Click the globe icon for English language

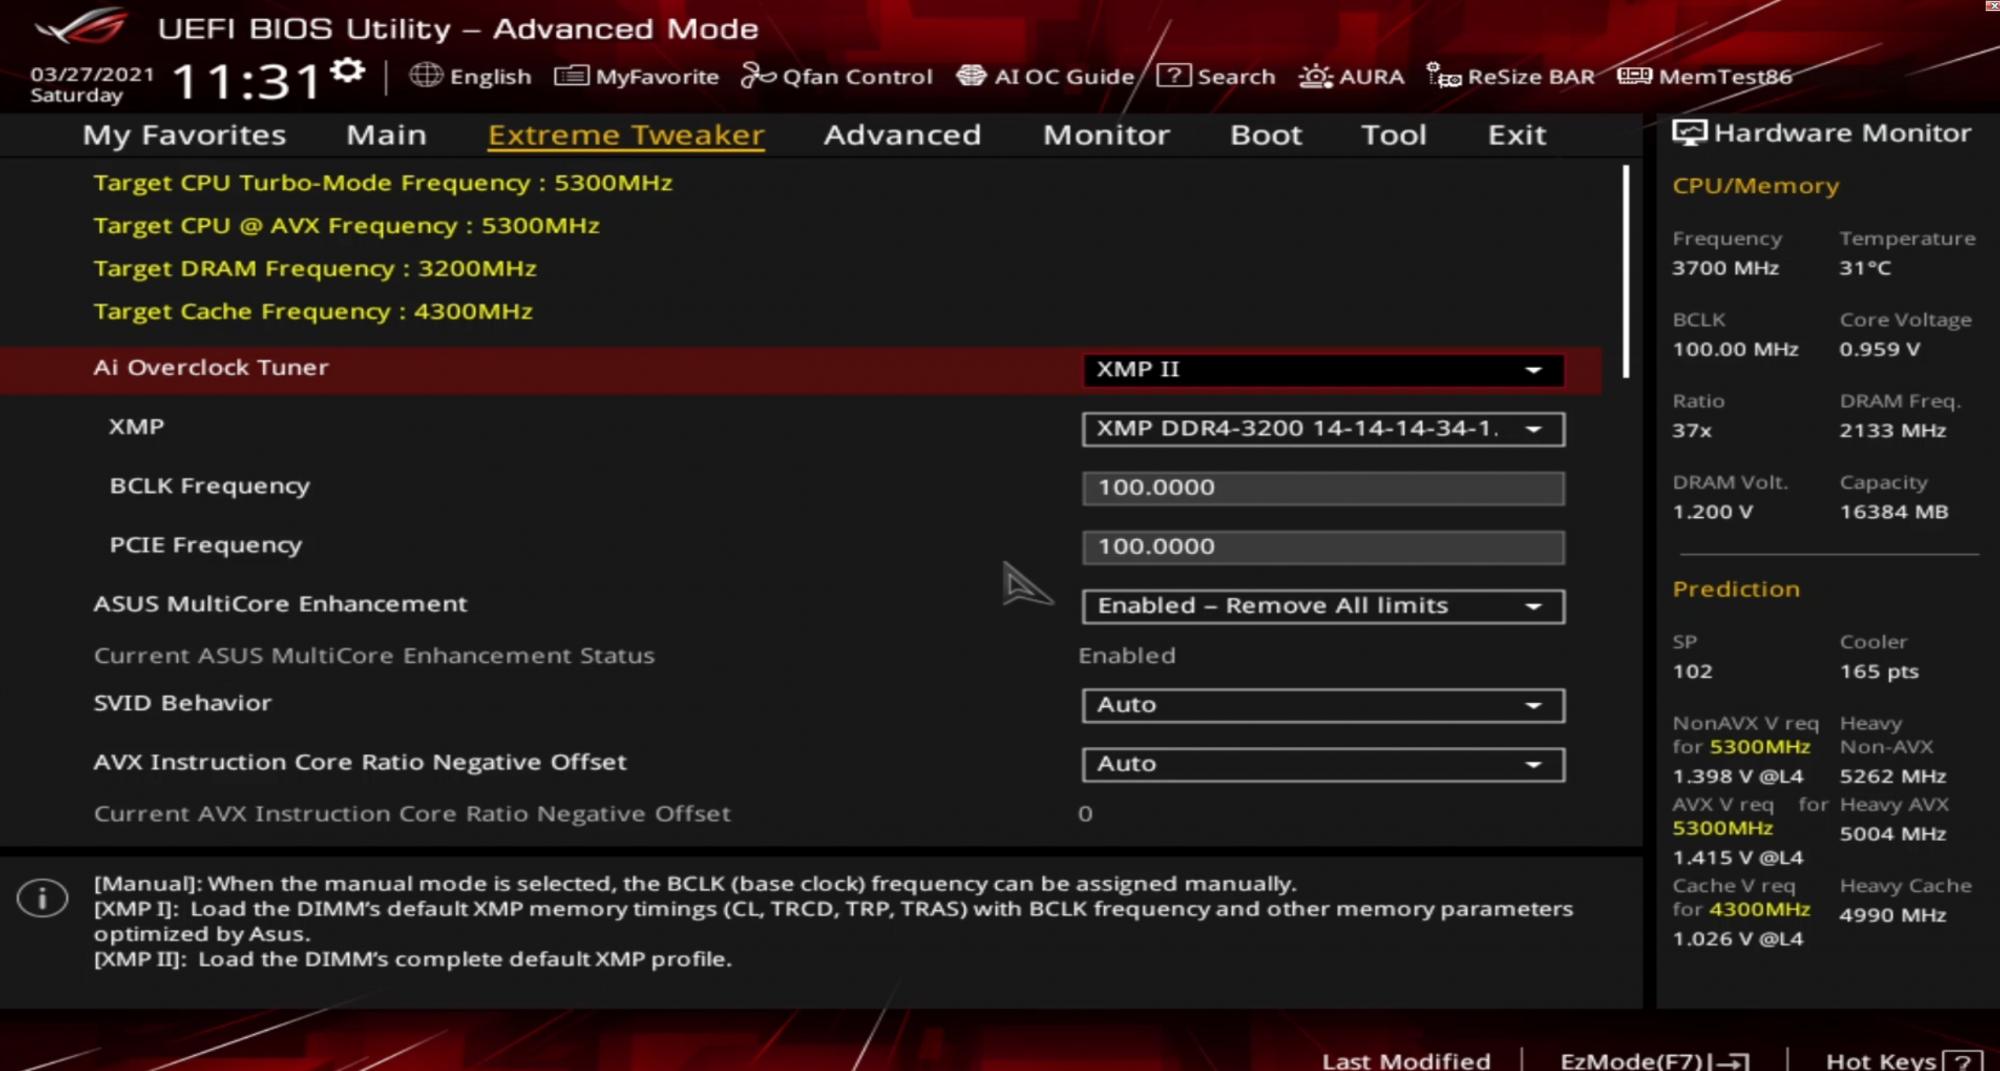point(426,76)
